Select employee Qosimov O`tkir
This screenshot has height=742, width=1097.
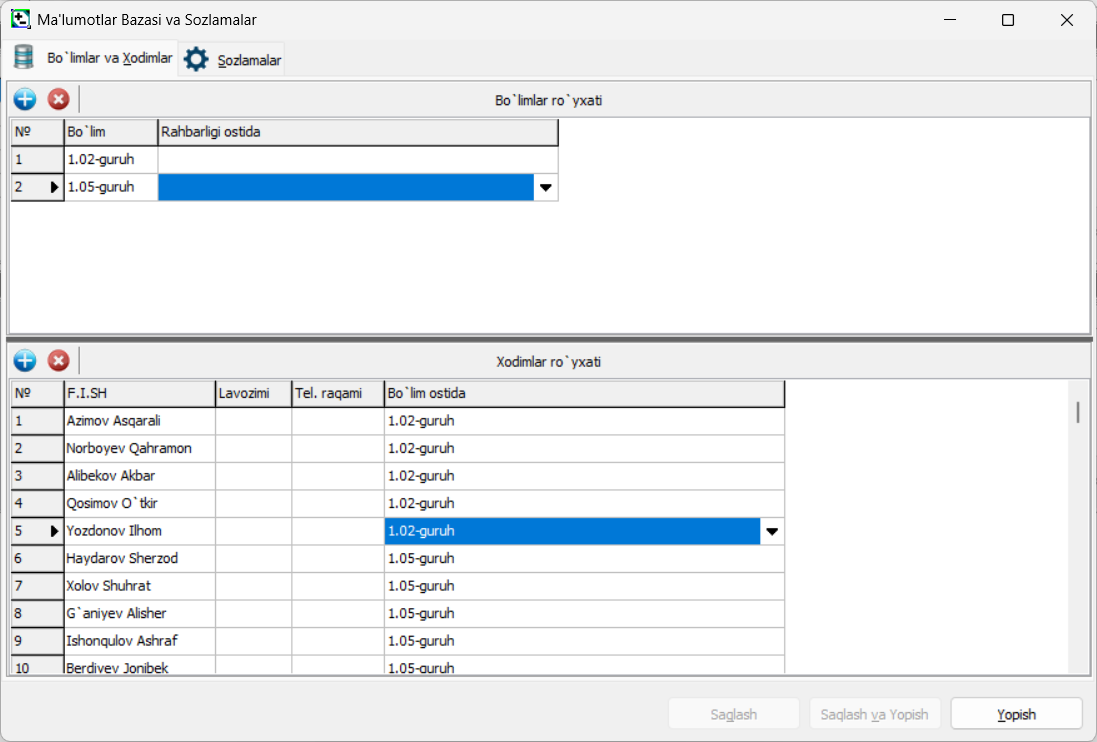pos(140,504)
